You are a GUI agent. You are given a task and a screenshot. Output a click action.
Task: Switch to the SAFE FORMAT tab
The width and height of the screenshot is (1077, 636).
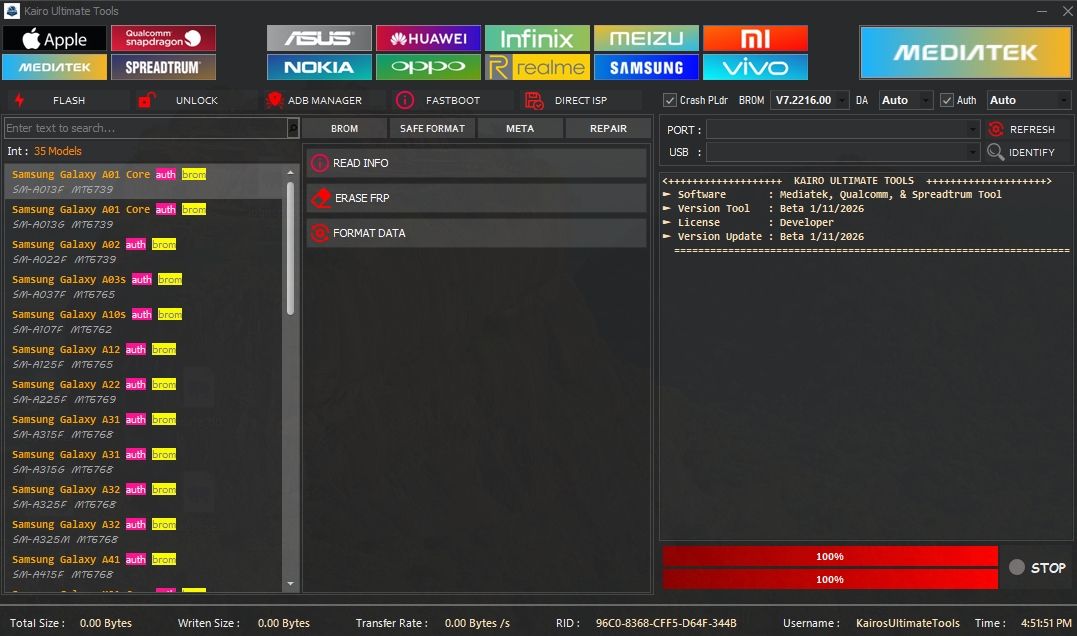432,128
